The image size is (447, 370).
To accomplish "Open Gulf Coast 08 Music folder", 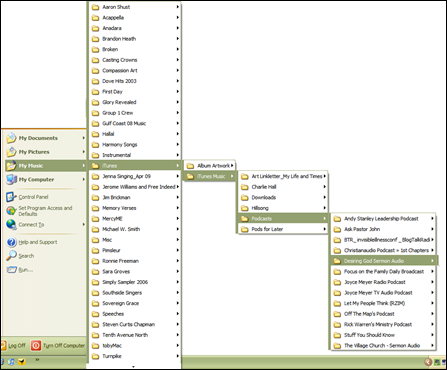I will 135,123.
